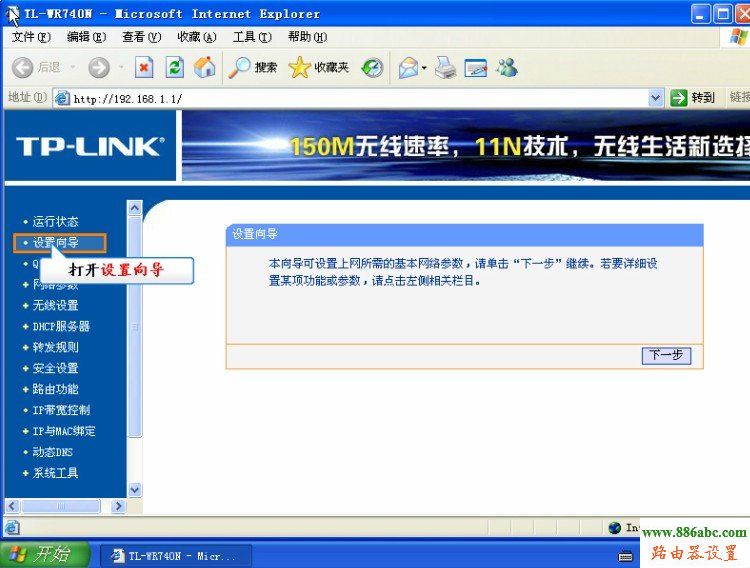Expand DHCP服务器 menu section
This screenshot has width=750, height=568.
pyautogui.click(x=56, y=326)
